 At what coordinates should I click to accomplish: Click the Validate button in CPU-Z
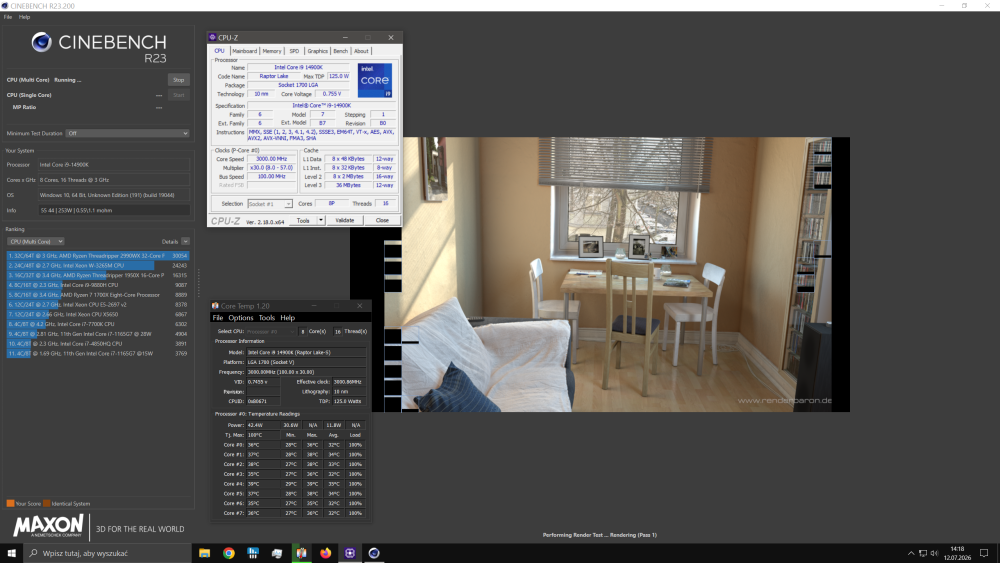pos(344,221)
